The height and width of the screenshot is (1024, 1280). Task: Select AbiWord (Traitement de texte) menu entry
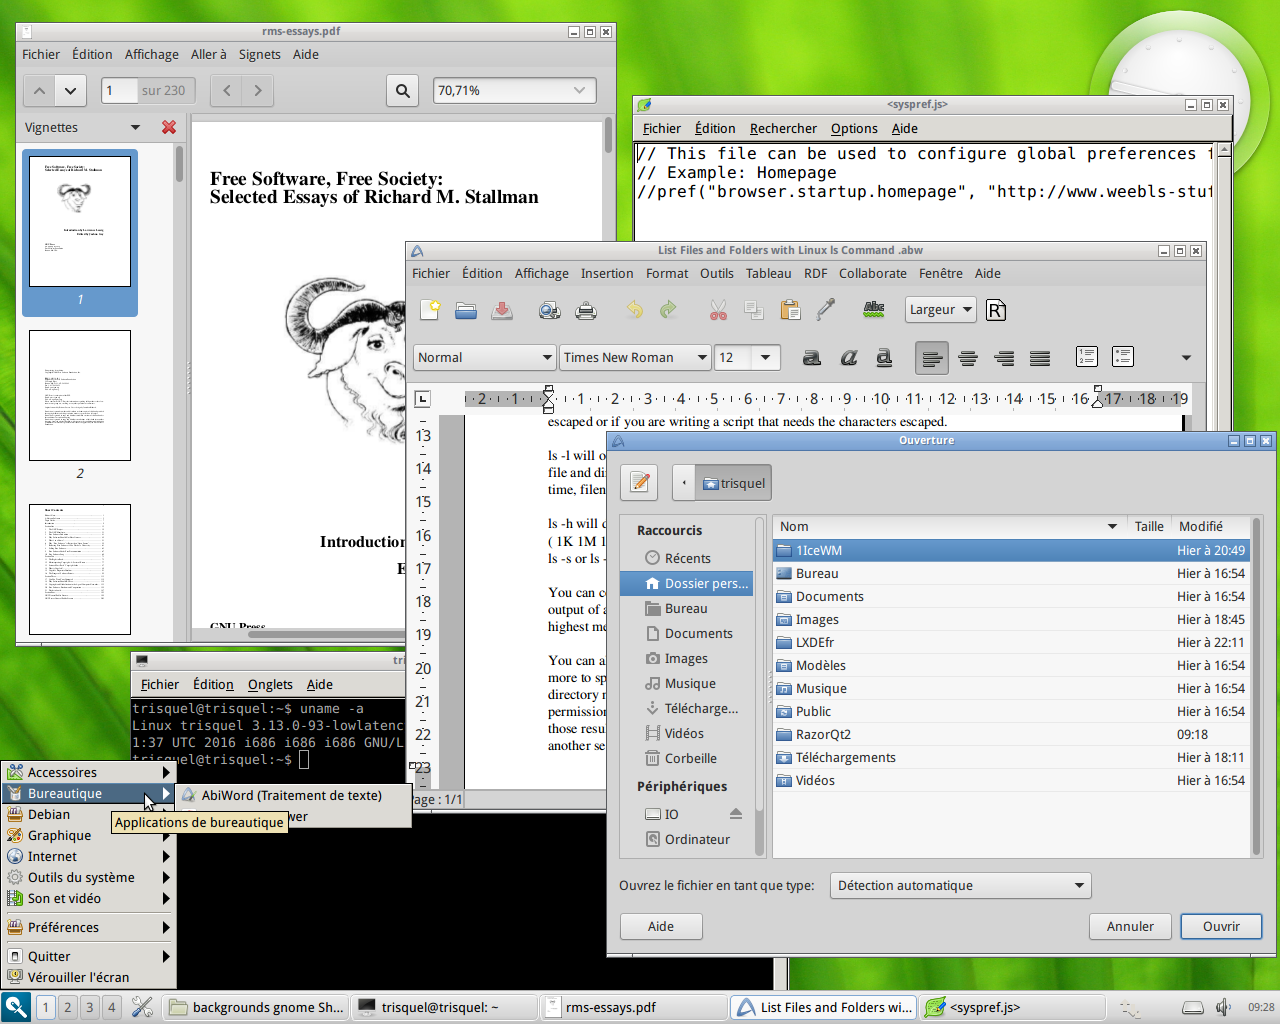(294, 795)
